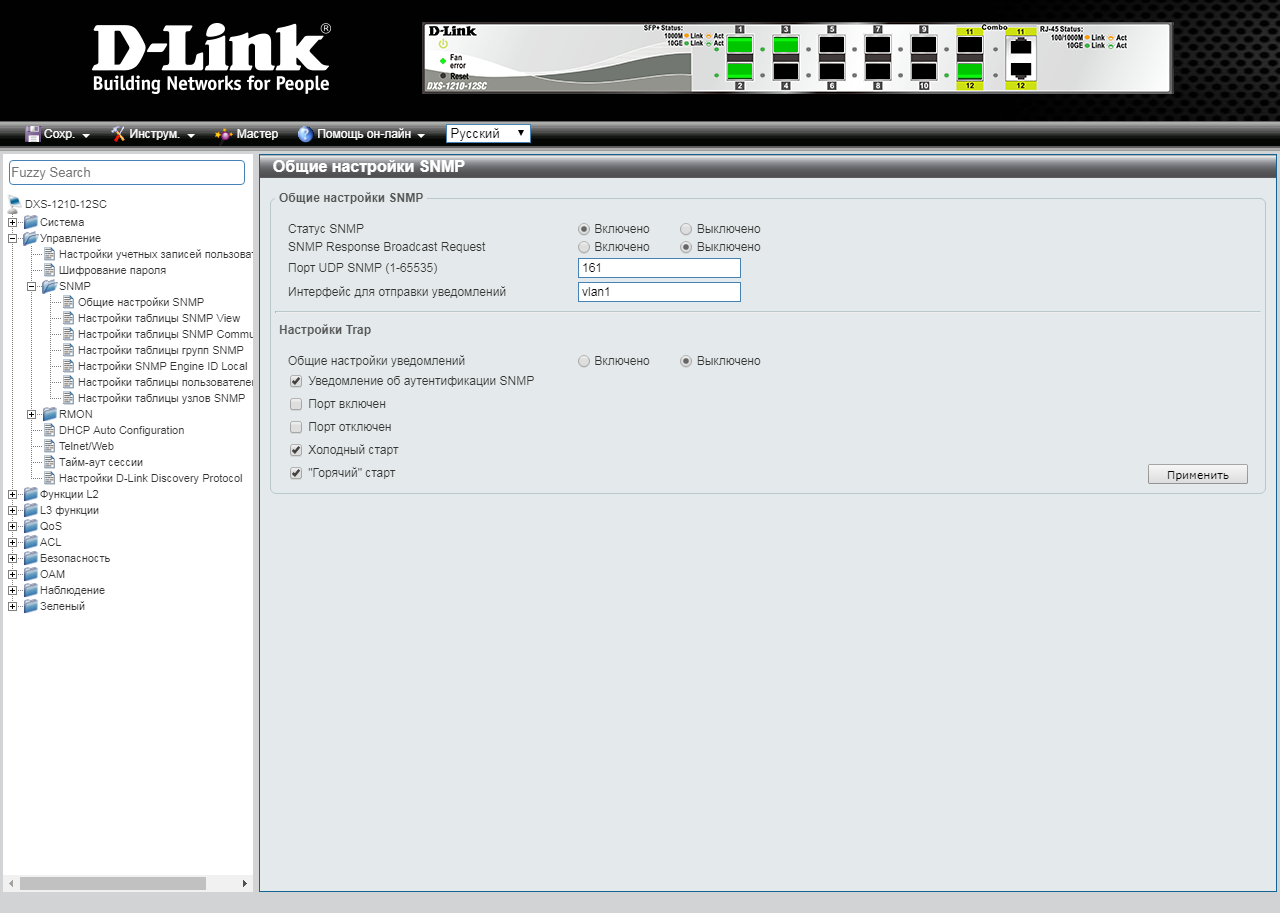Screen dimensions: 1280x913
Task: Expand the Функции L2 tree node
Action: tap(12, 494)
